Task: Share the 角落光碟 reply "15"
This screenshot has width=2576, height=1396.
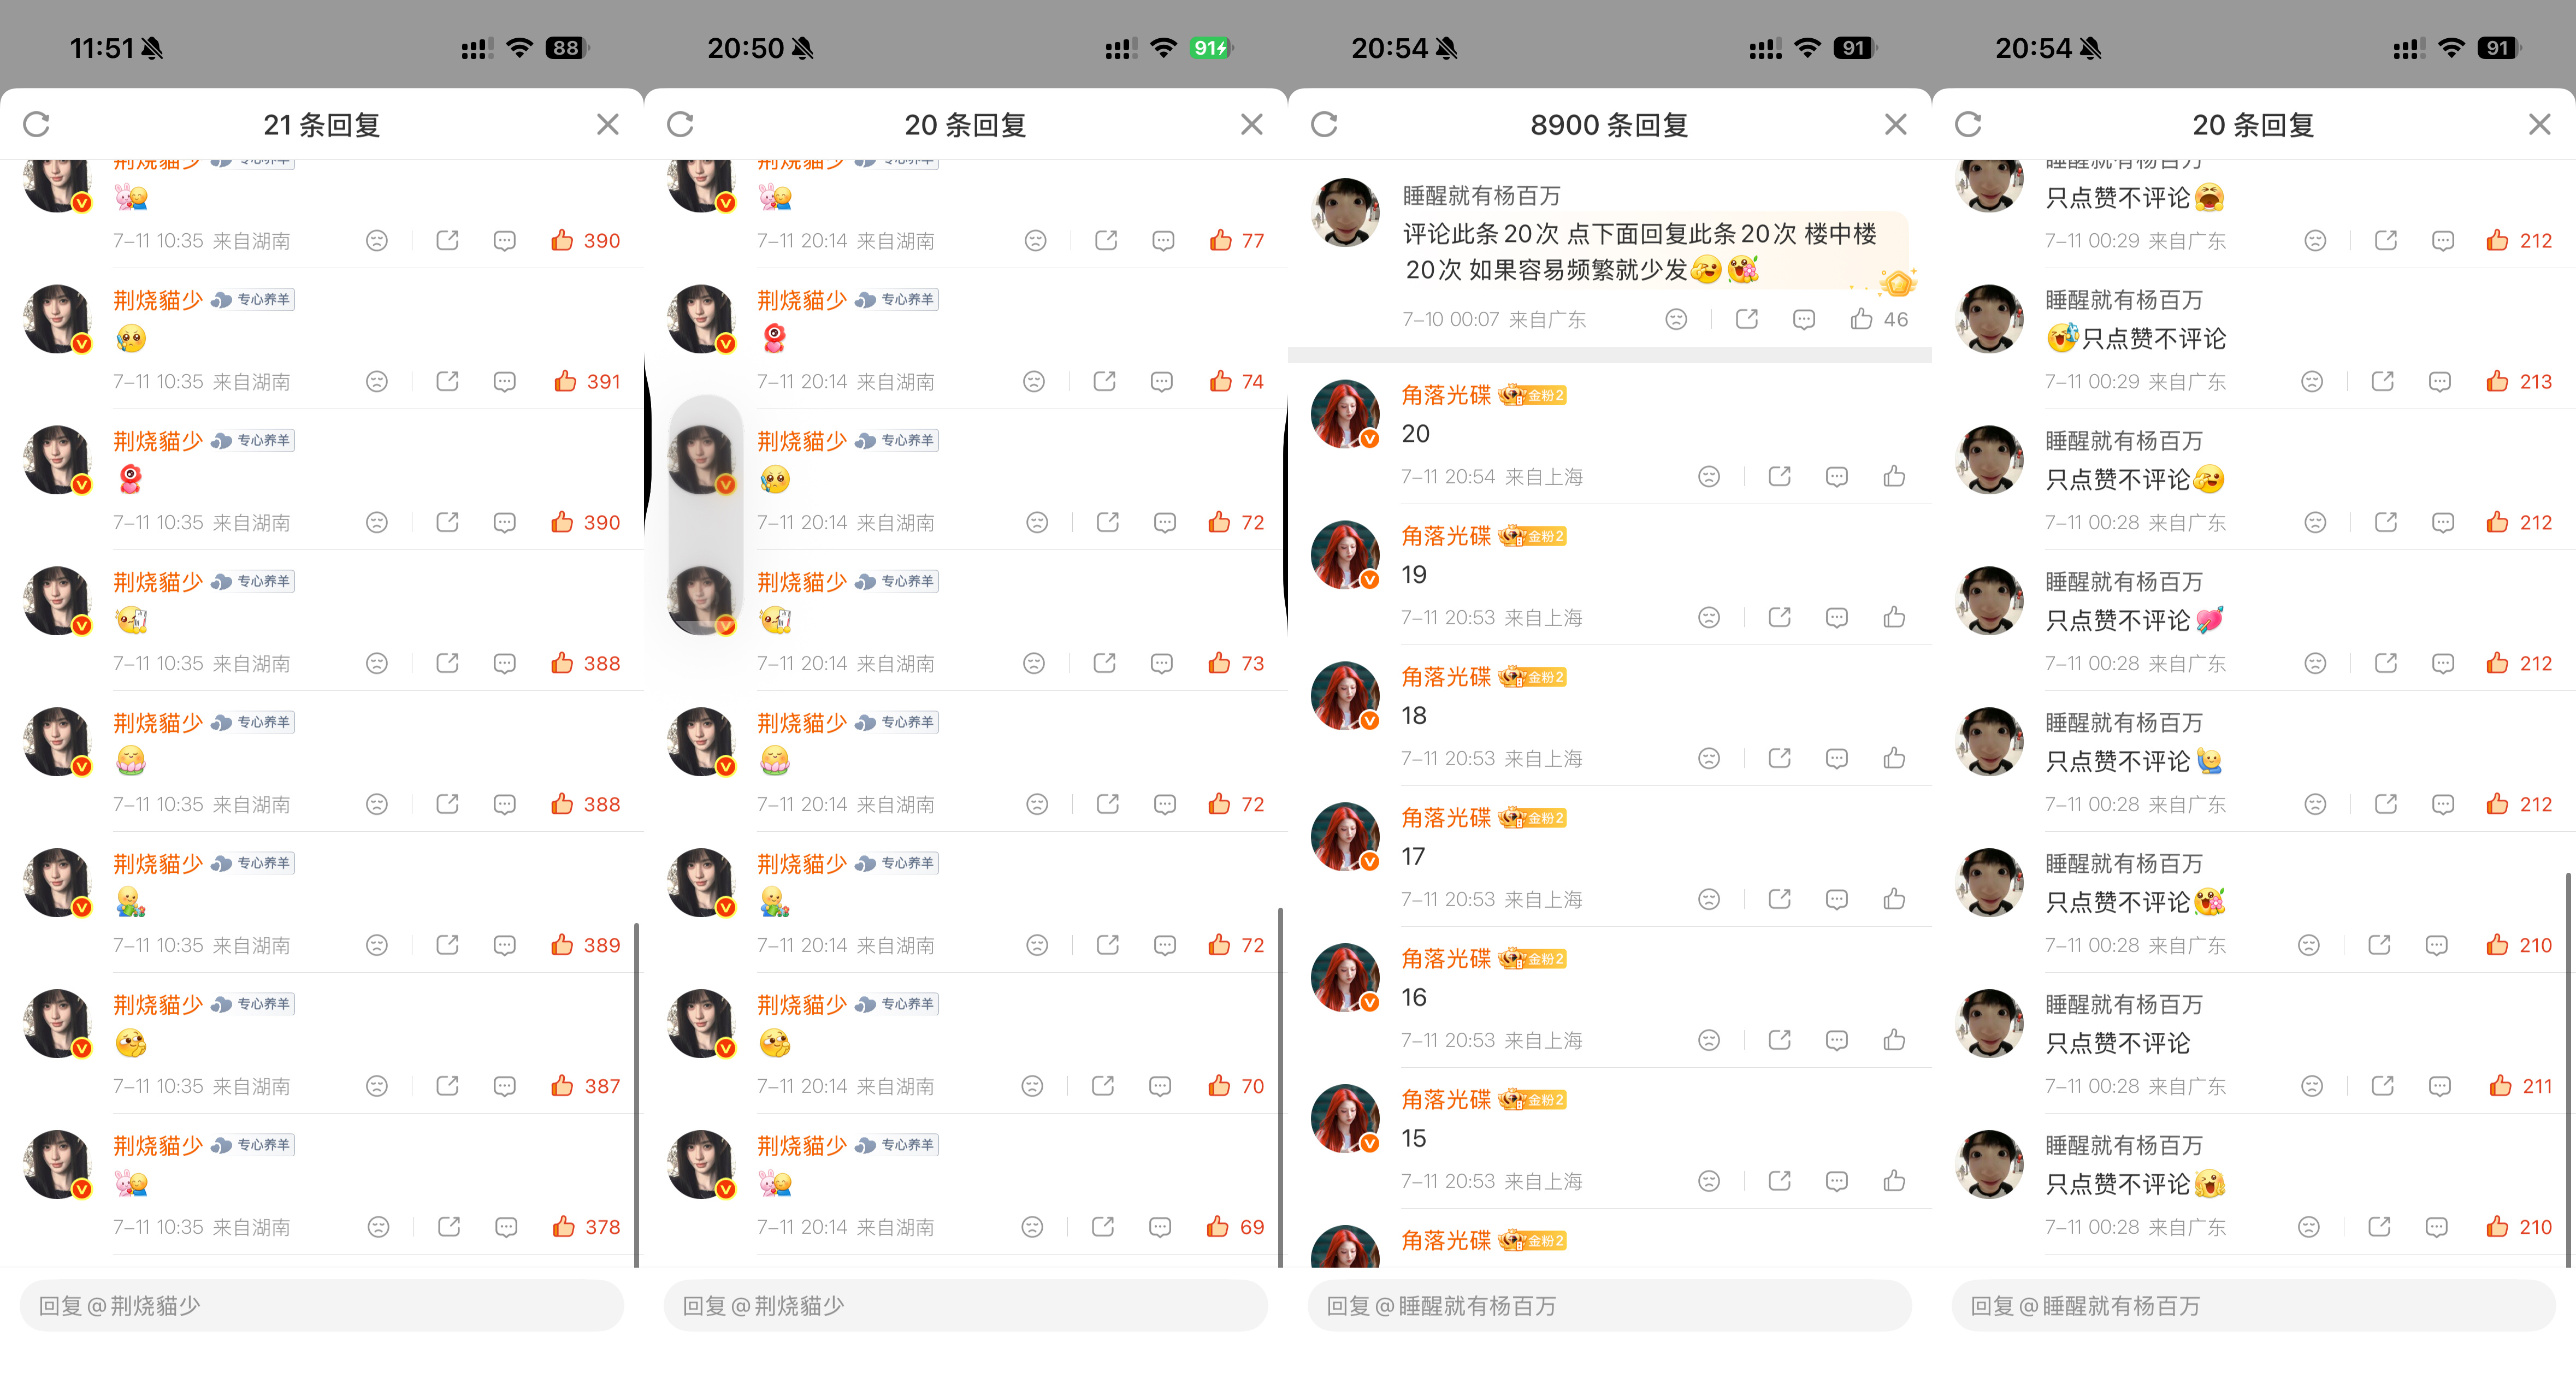Action: click(x=1779, y=1180)
